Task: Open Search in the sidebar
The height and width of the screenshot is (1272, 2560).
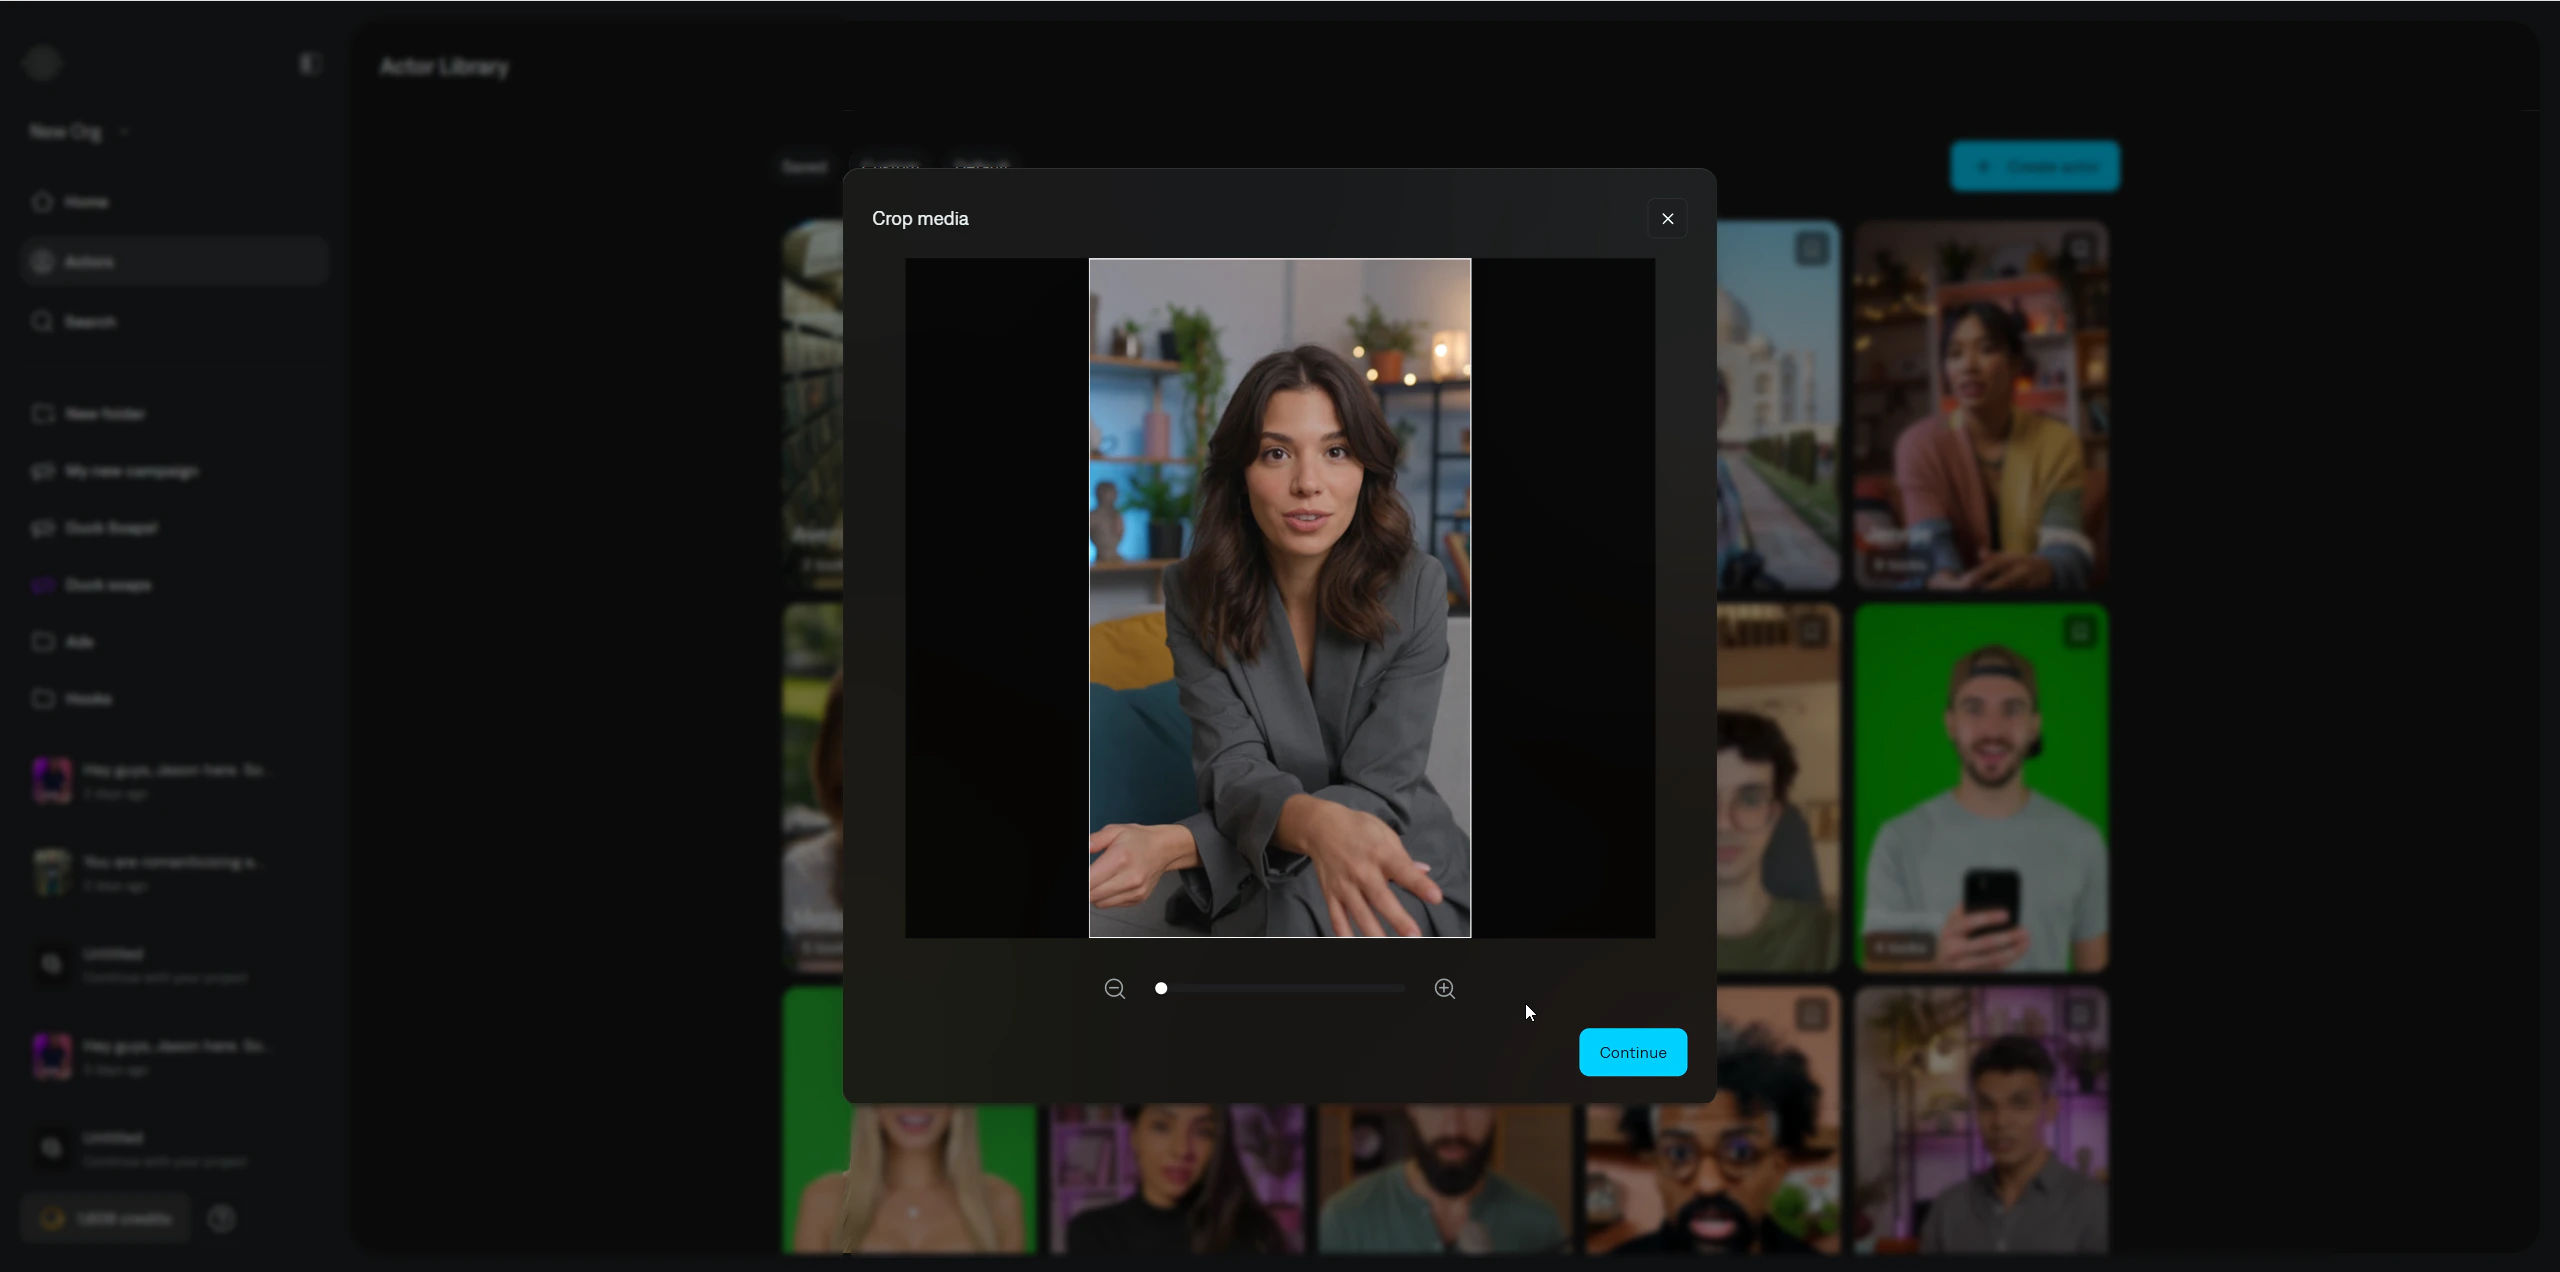Action: [x=175, y=322]
